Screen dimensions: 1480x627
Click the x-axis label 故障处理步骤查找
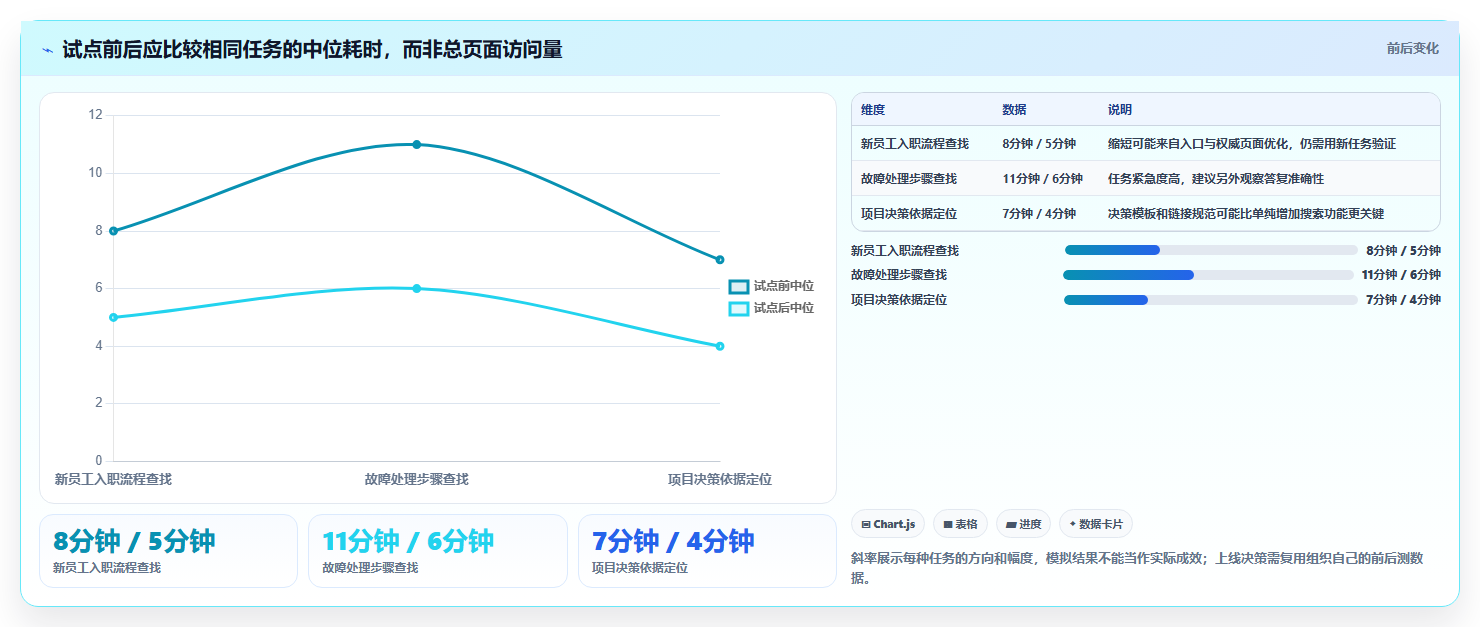pyautogui.click(x=417, y=480)
